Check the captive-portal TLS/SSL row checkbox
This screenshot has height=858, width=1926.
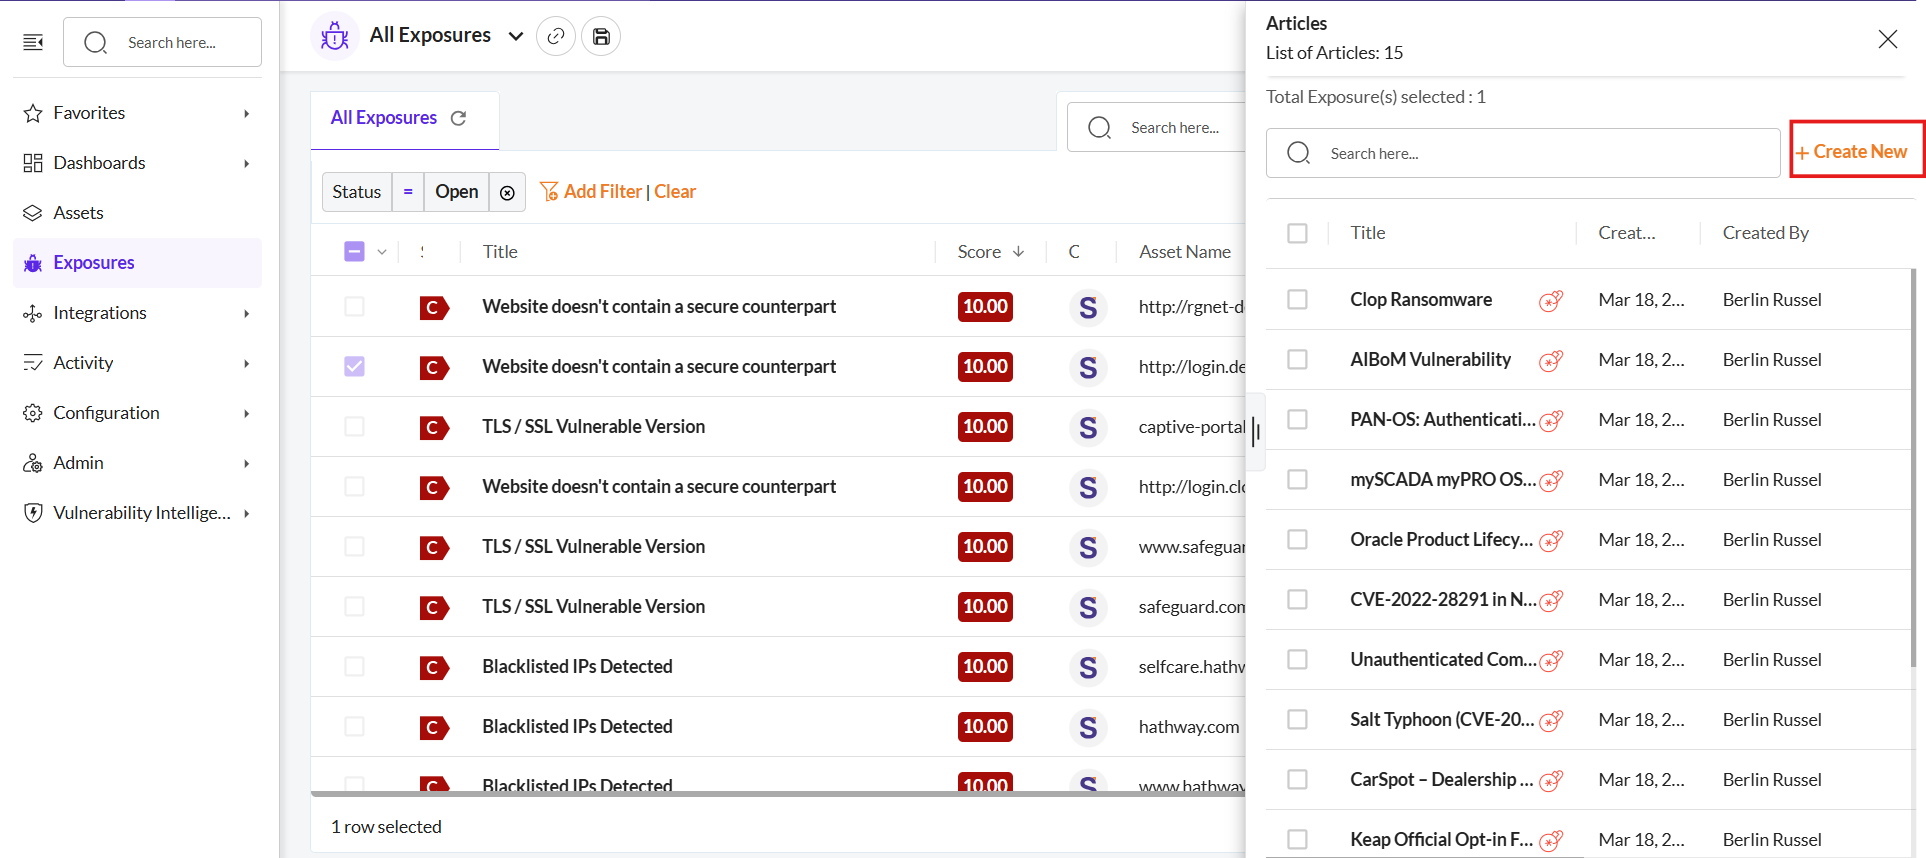pyautogui.click(x=354, y=427)
